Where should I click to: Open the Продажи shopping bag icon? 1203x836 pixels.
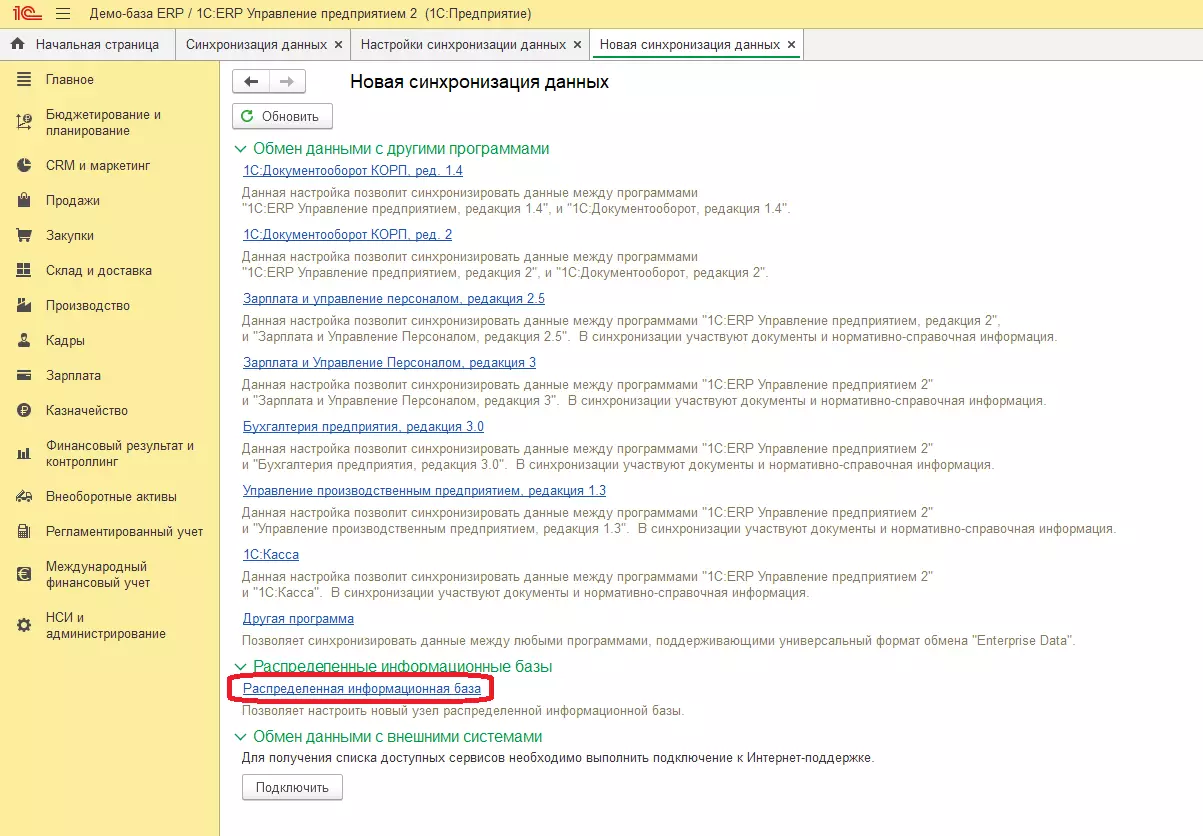click(x=24, y=201)
